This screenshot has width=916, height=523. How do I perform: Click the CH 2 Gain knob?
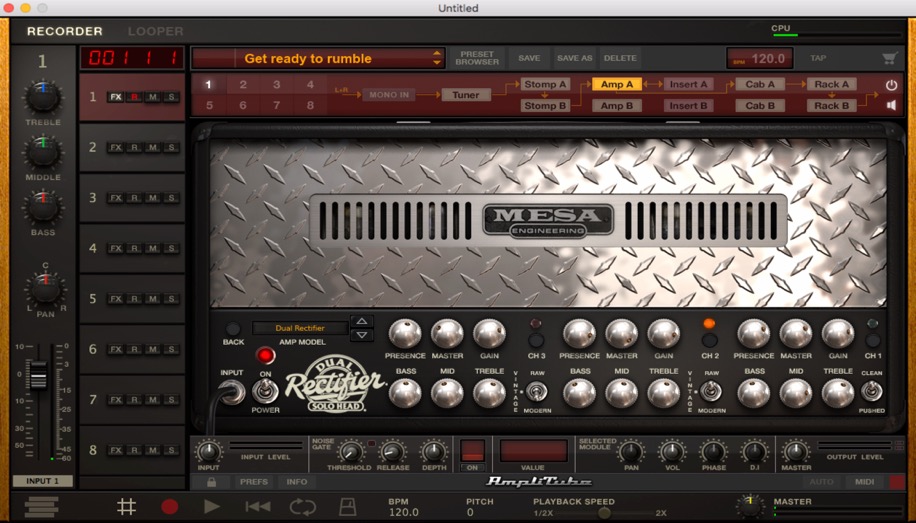pos(664,334)
